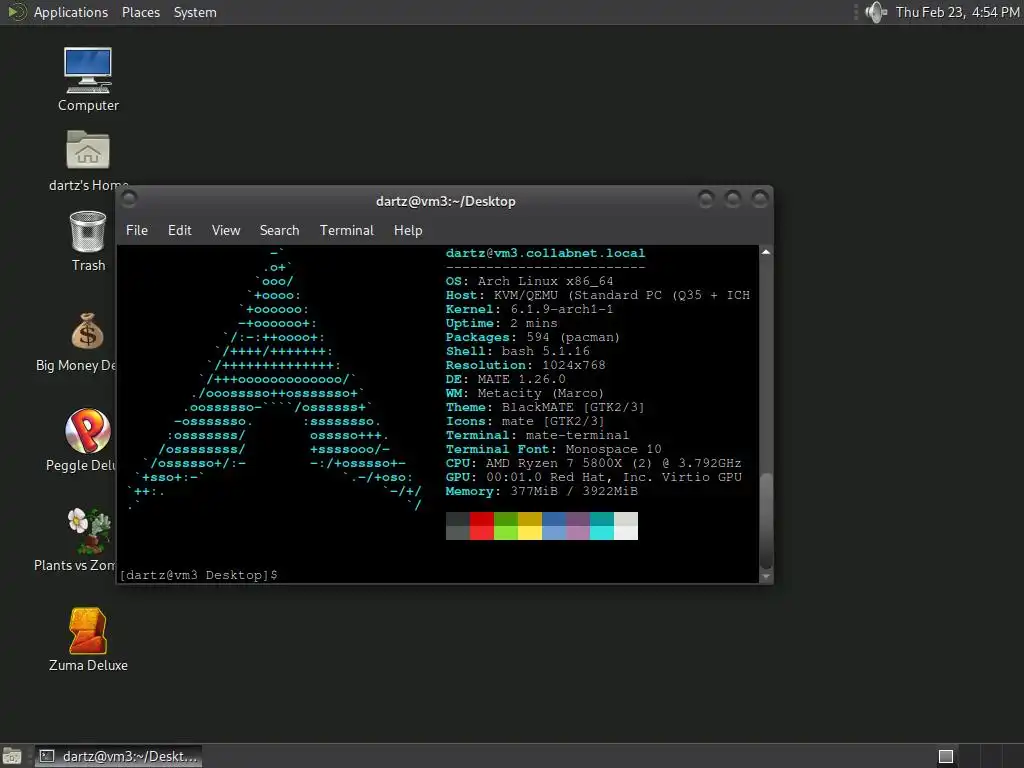Maximize the terminal window
This screenshot has width=1024, height=768.
click(x=733, y=199)
